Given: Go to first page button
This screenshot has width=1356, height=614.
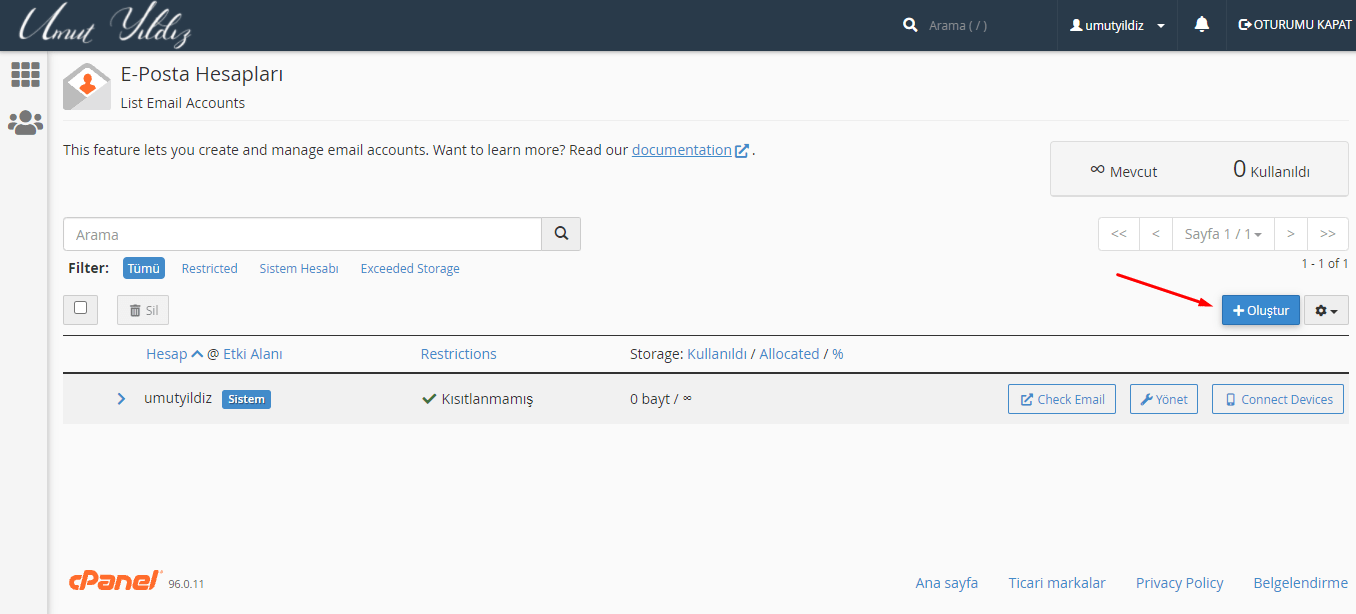Looking at the screenshot, I should (1119, 234).
